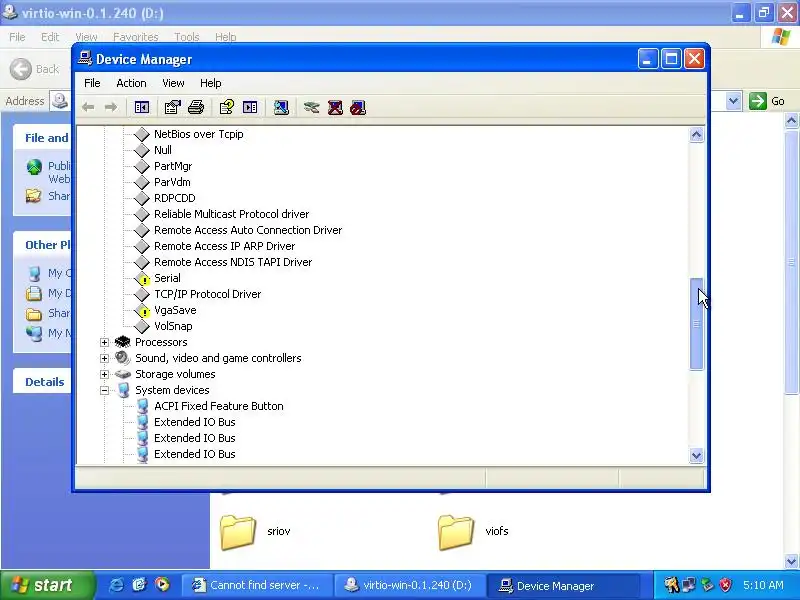Viewport: 800px width, 600px height.
Task: Click Explorer window scroll down arrow
Action: 791,561
